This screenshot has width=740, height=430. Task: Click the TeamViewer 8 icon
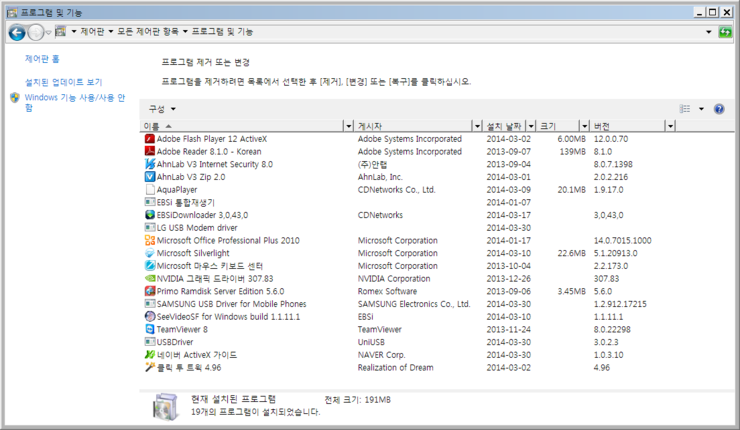(x=150, y=329)
